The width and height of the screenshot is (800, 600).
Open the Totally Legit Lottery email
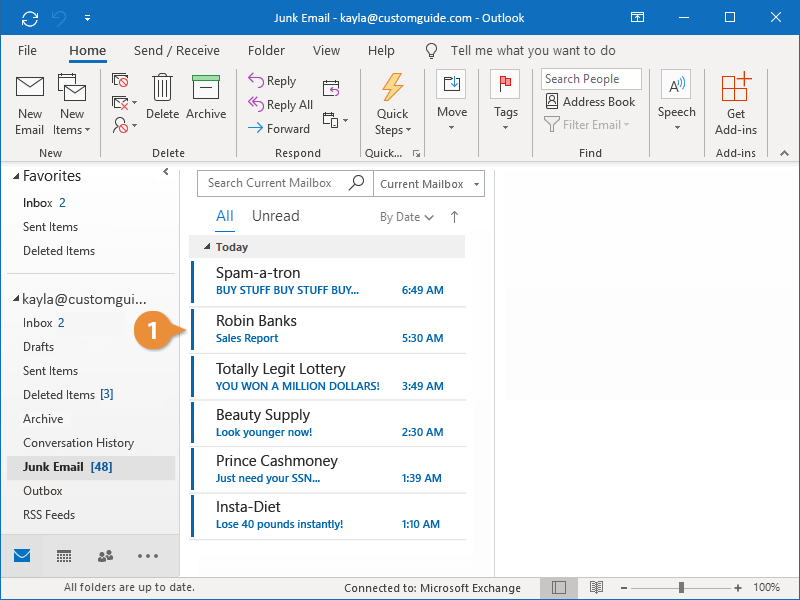point(329,378)
